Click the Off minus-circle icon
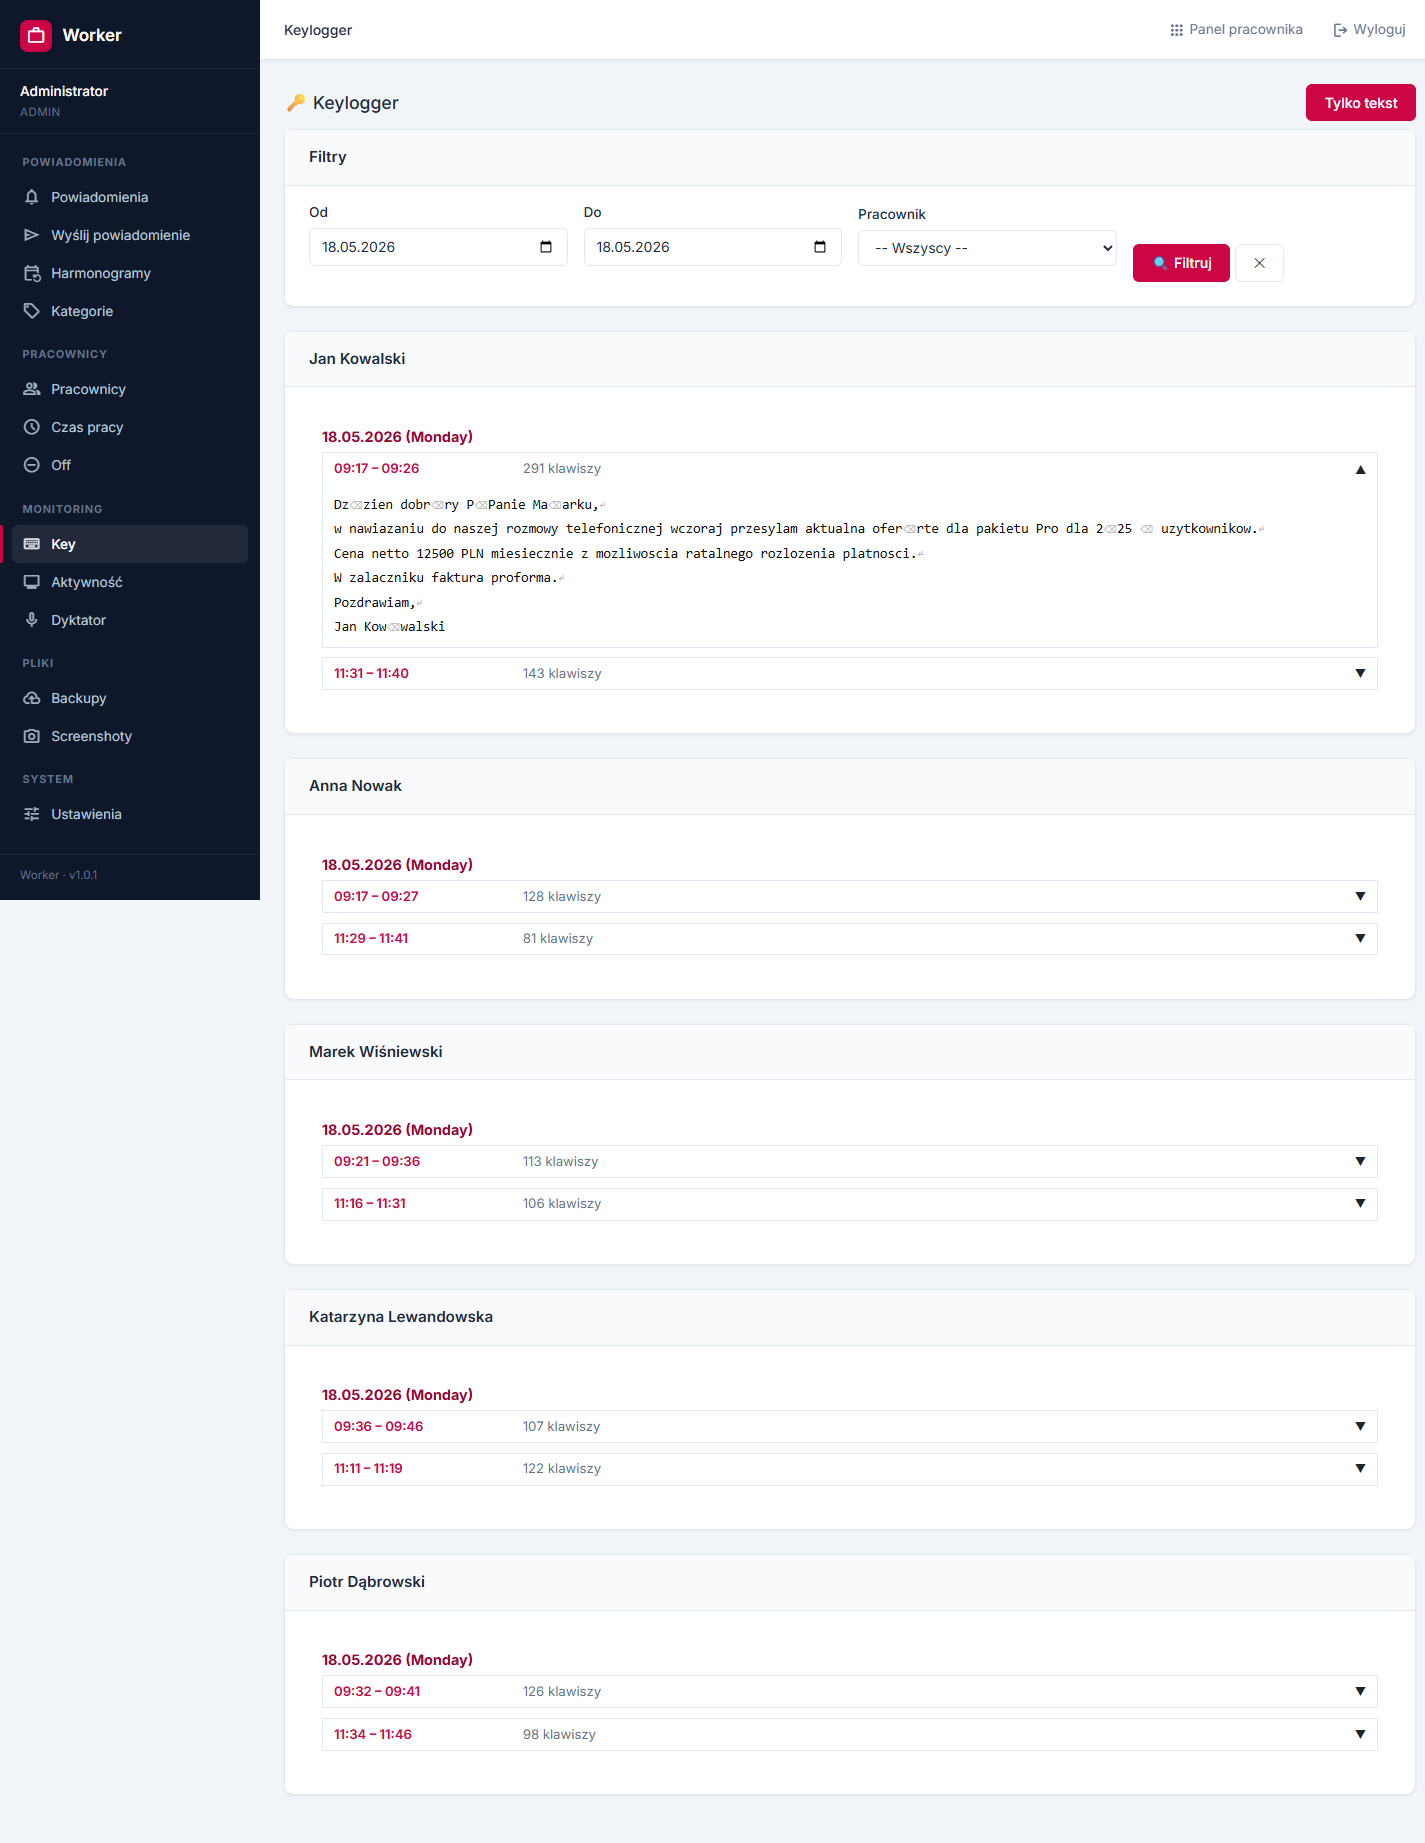Viewport: 1425px width, 1843px height. [32, 465]
